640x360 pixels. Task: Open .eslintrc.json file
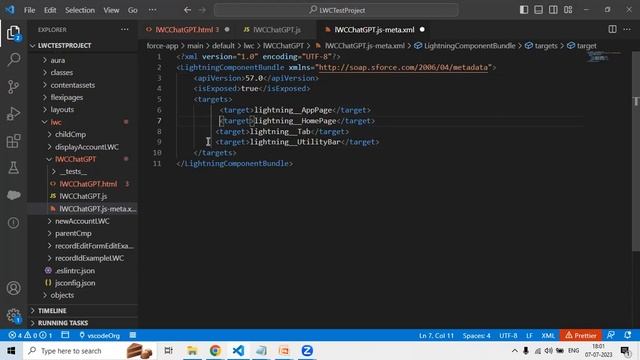point(75,270)
